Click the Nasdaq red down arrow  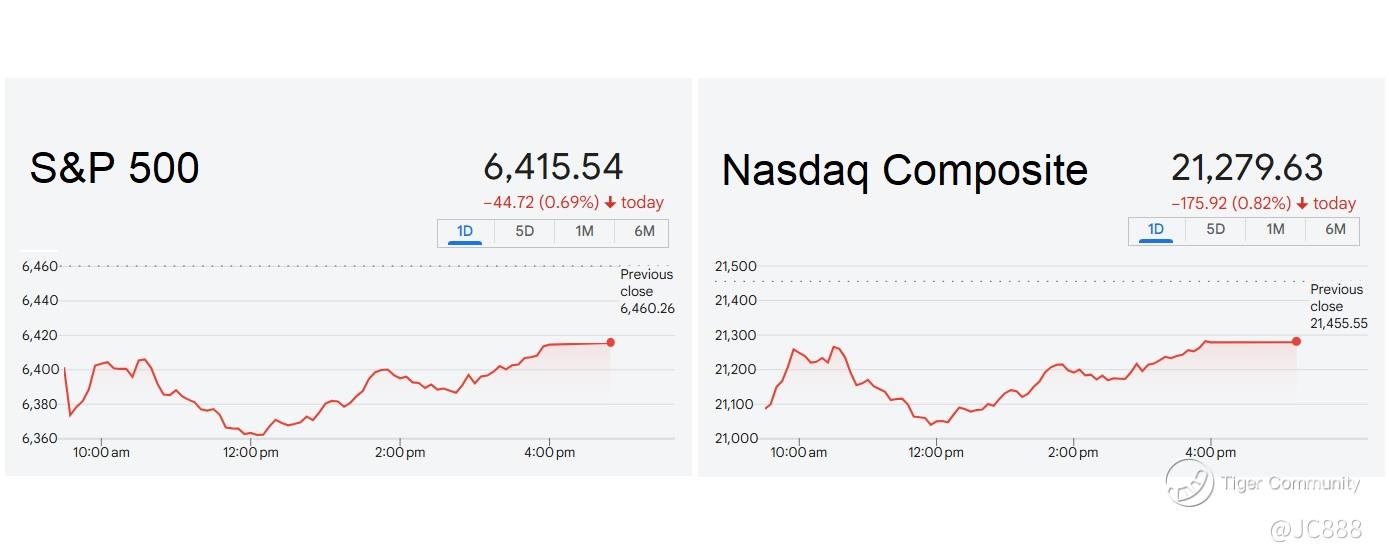pyautogui.click(x=1302, y=204)
